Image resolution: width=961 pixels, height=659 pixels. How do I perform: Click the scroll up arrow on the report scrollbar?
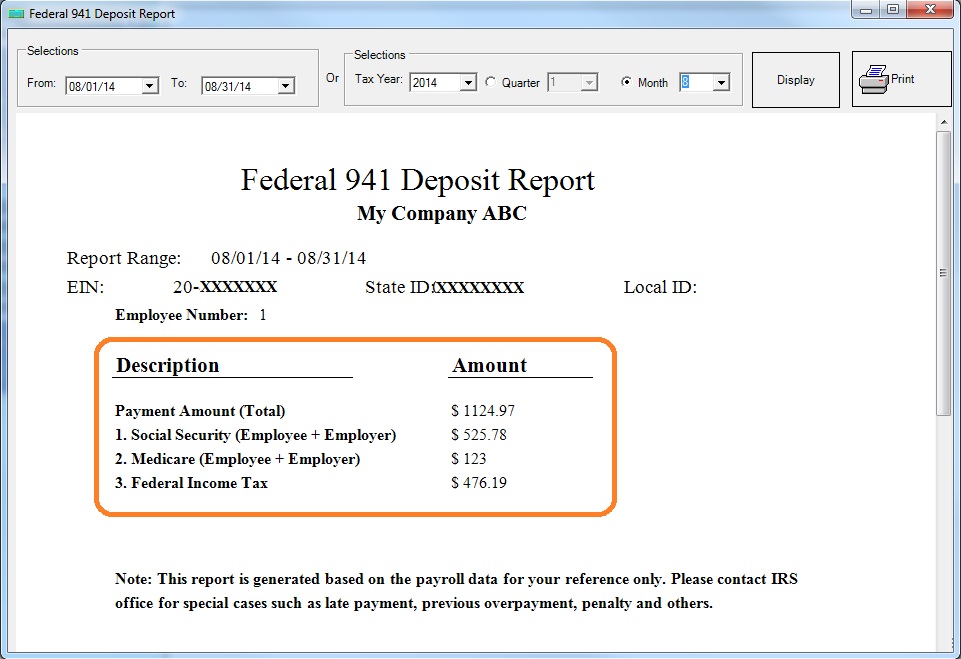tap(943, 121)
